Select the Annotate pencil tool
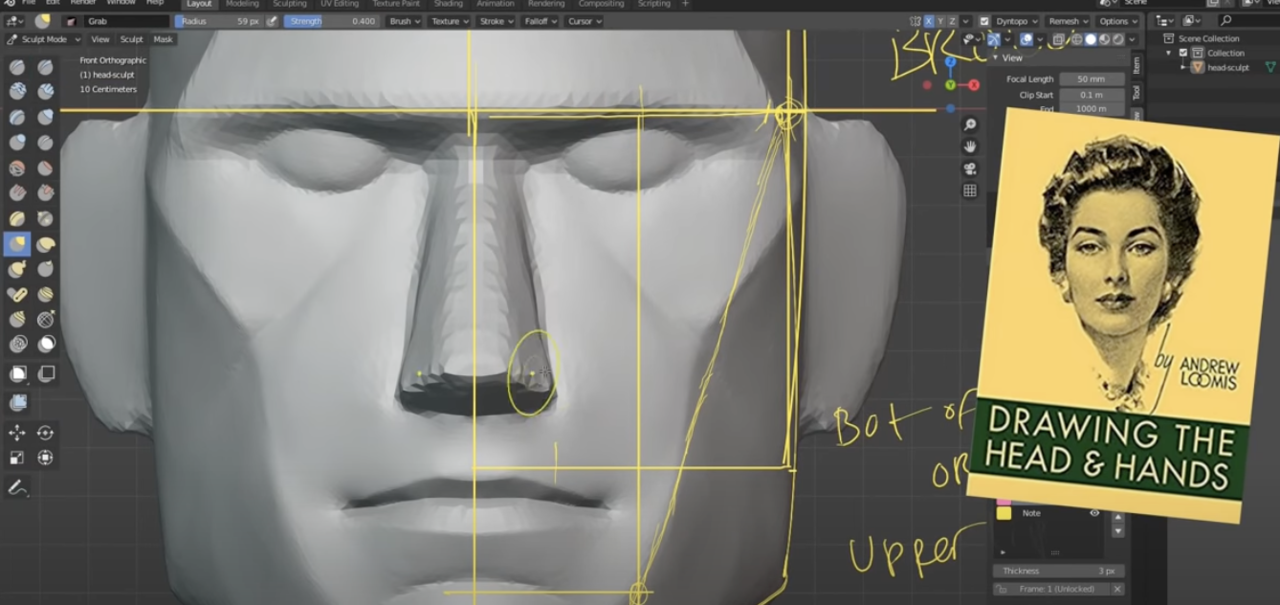This screenshot has height=605, width=1280. pyautogui.click(x=17, y=488)
